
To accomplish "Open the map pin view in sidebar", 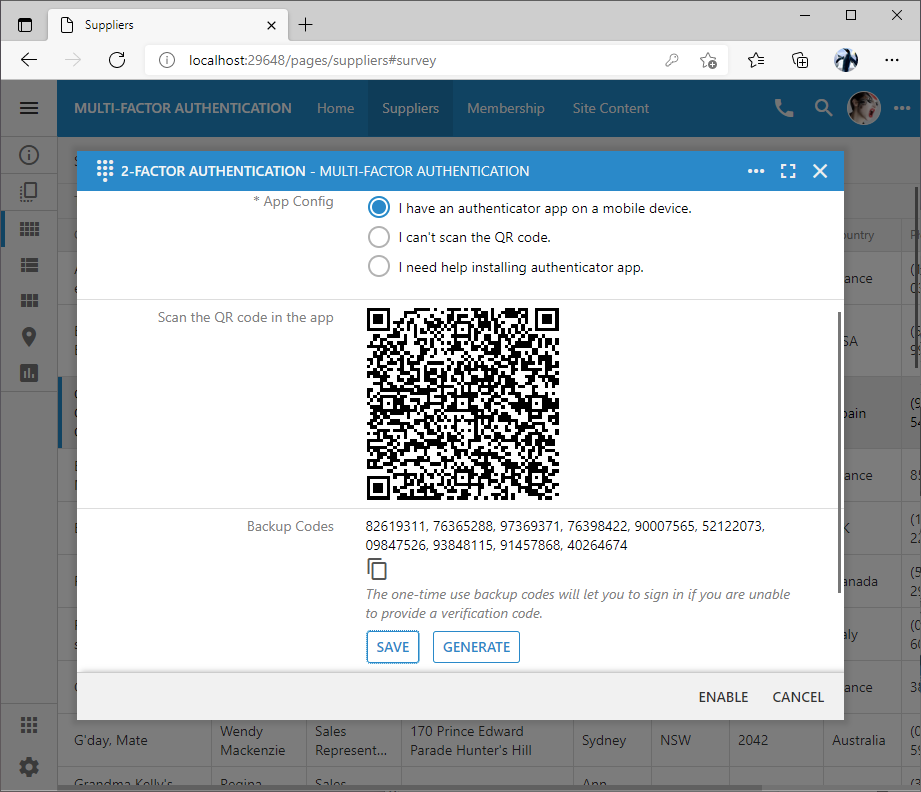I will [x=29, y=337].
